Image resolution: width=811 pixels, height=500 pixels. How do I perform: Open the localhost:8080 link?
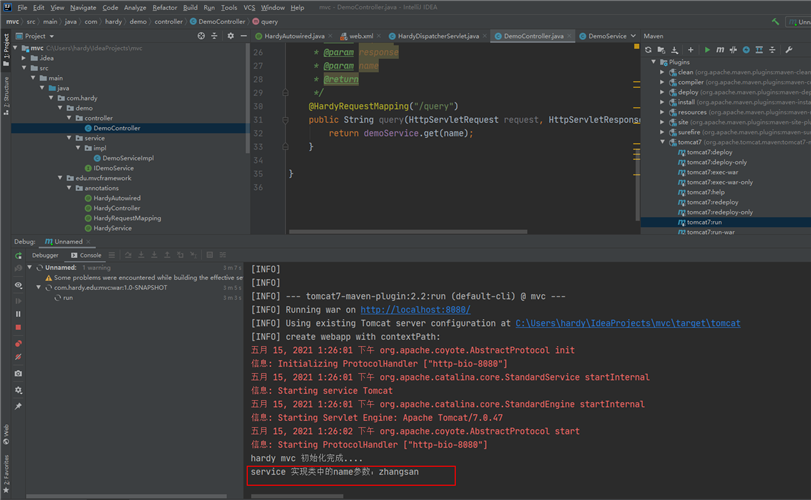coord(415,309)
